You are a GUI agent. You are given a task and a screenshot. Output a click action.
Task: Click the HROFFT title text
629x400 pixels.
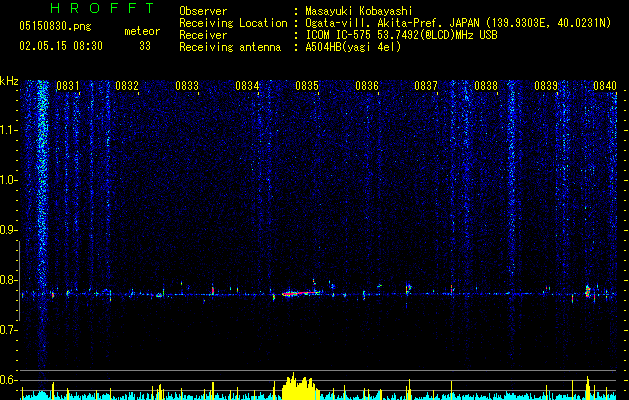coord(102,8)
